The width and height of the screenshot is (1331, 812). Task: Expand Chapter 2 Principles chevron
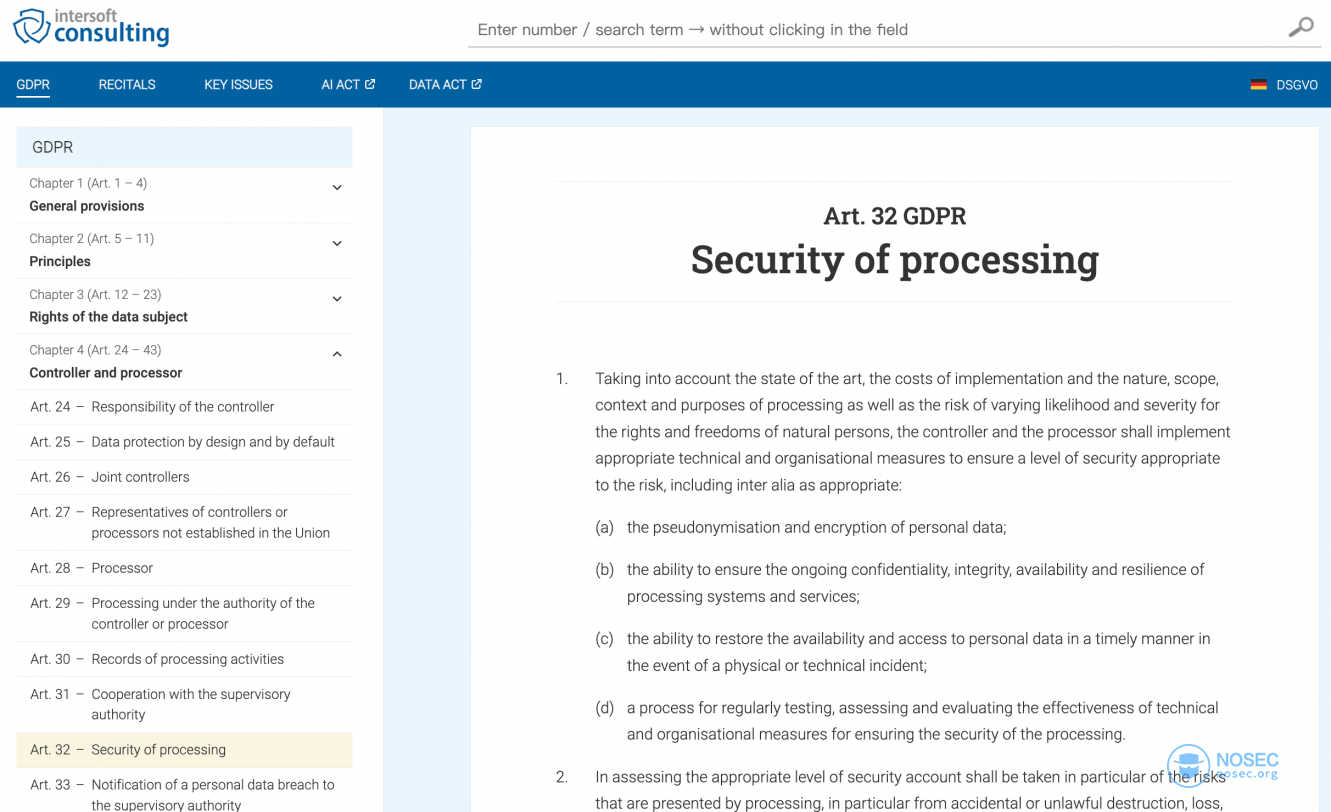tap(337, 244)
